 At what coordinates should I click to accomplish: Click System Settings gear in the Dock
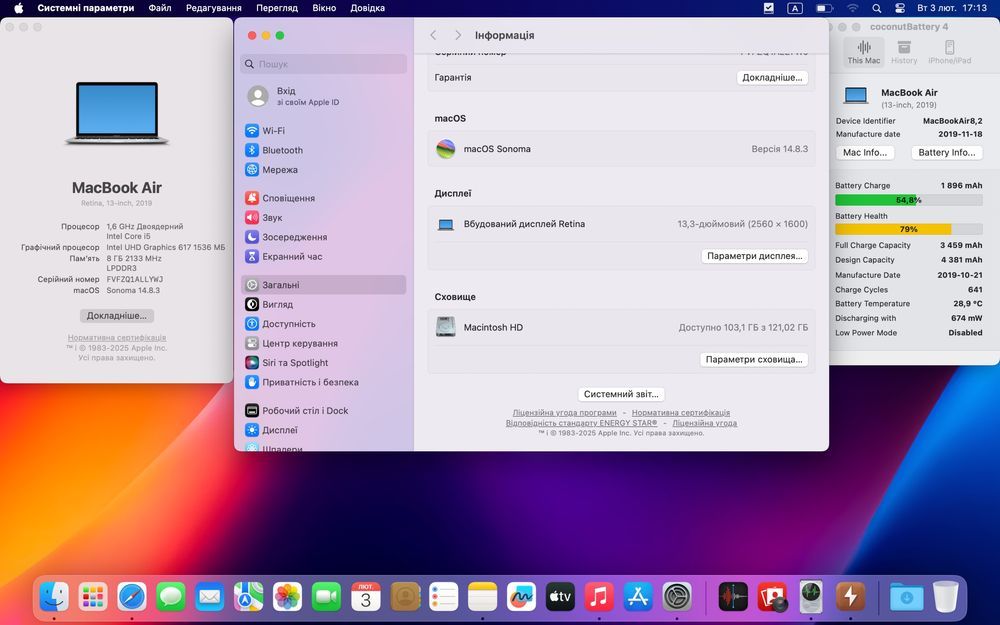[677, 598]
